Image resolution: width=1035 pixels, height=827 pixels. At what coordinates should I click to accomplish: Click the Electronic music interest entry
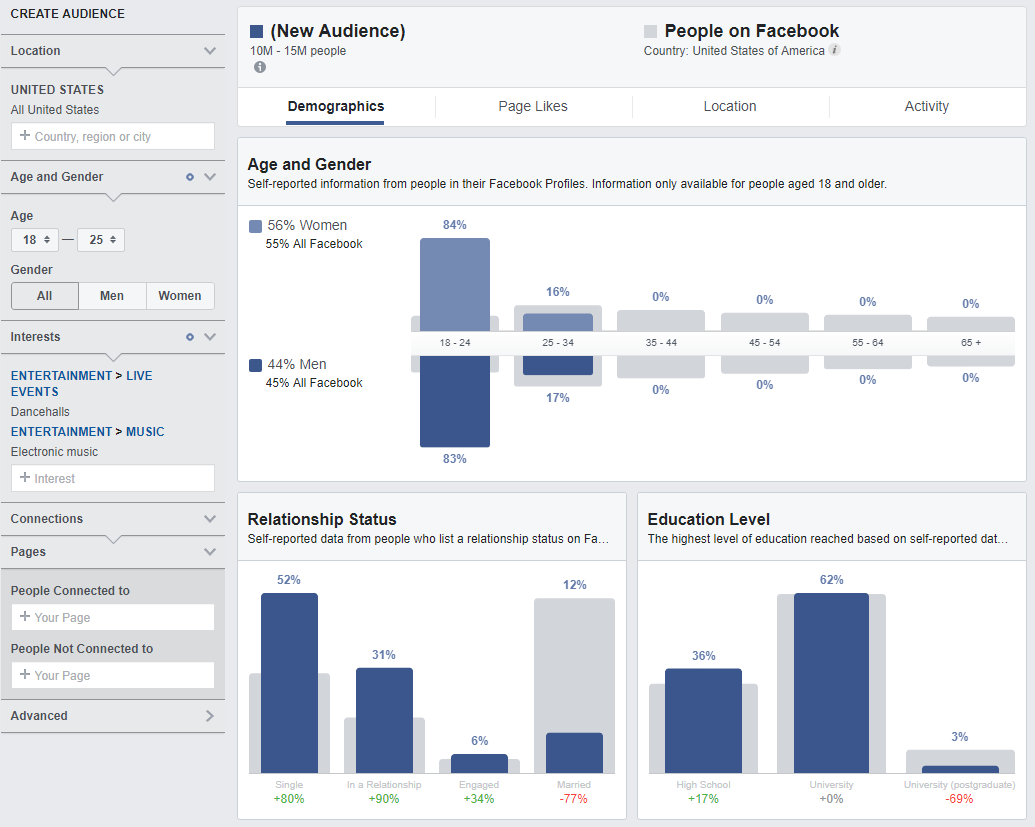tap(54, 452)
